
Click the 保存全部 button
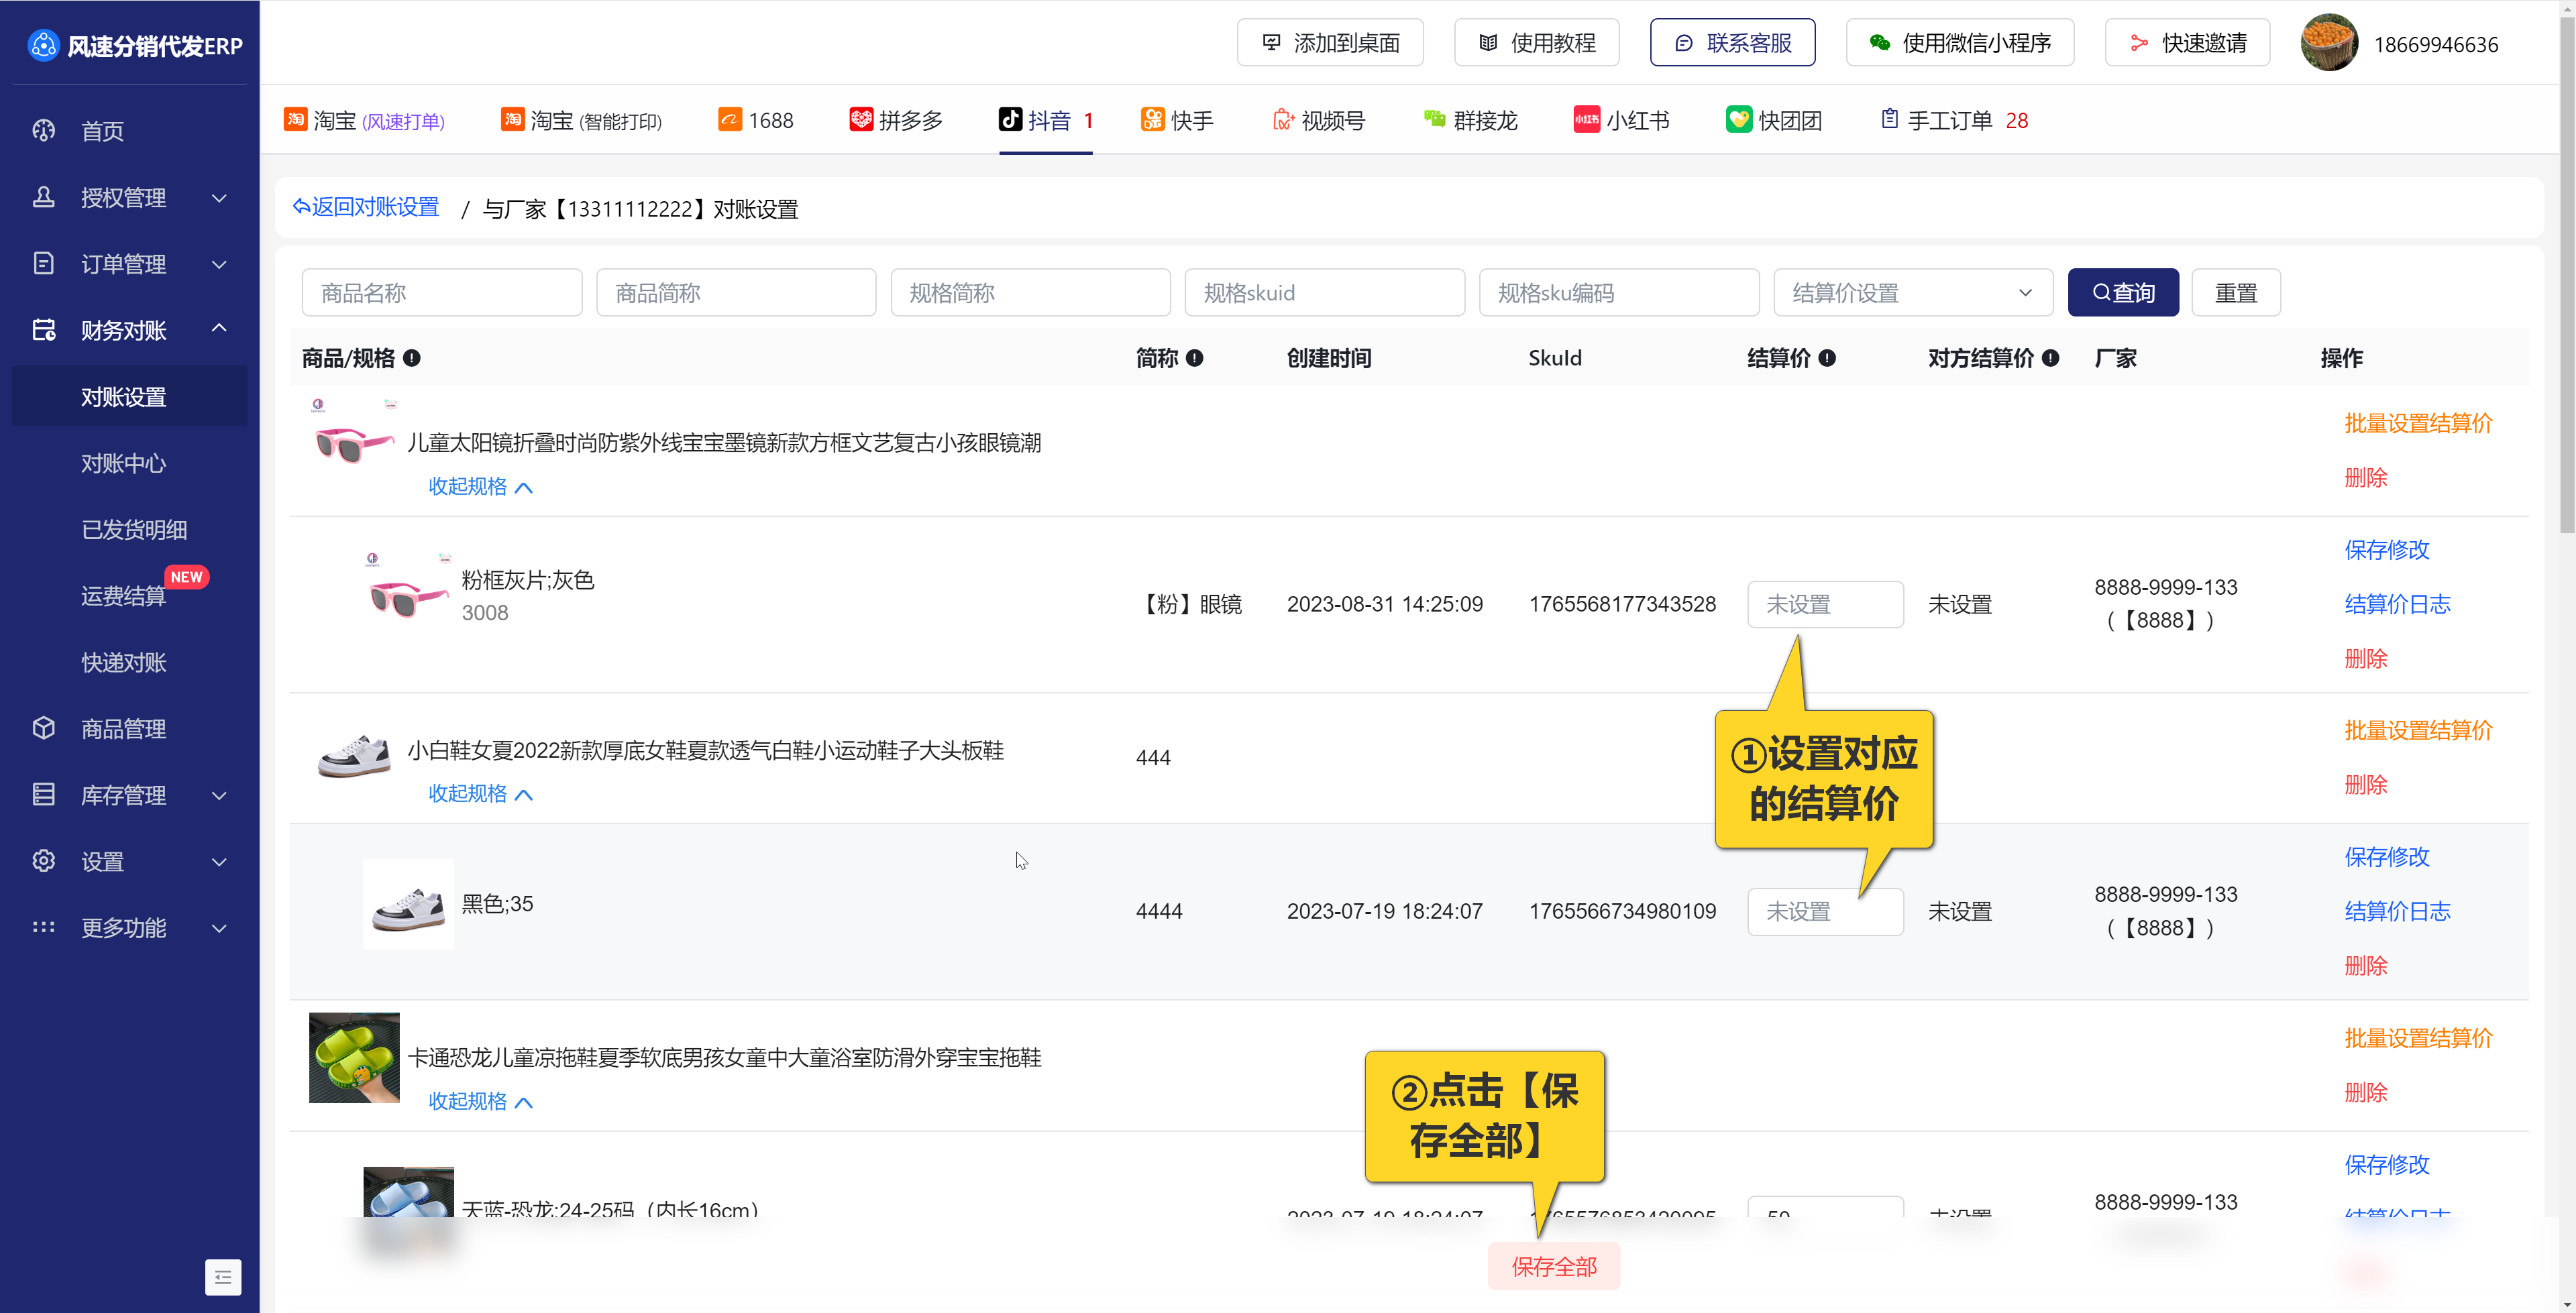[x=1553, y=1267]
